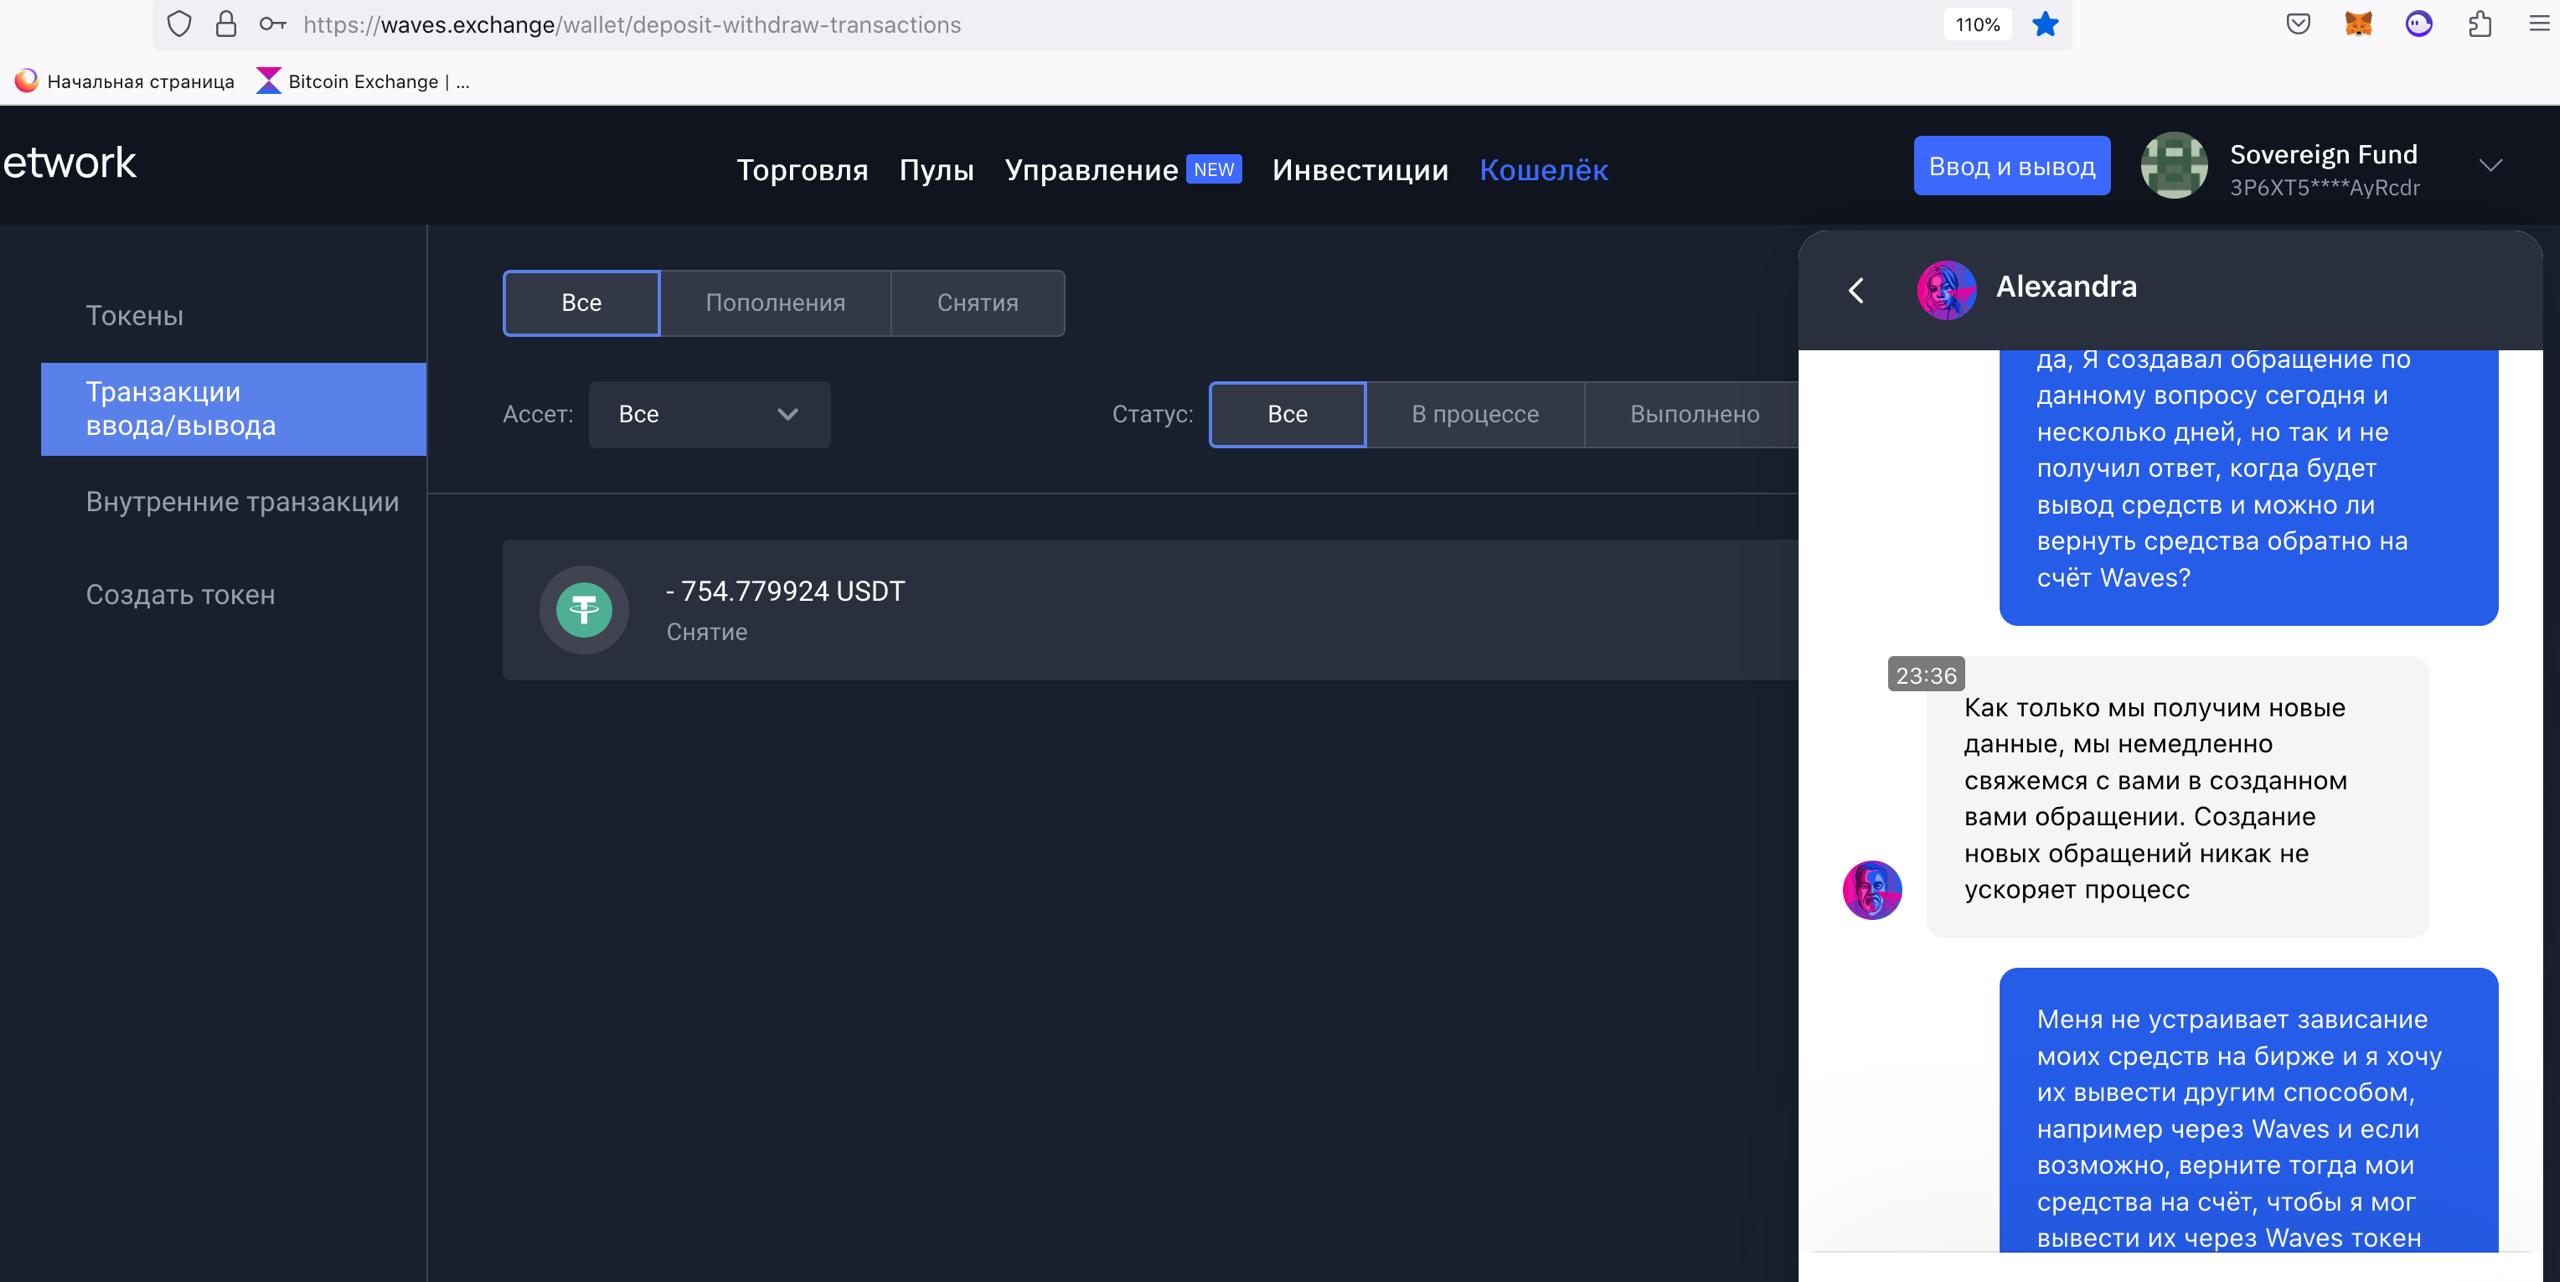The height and width of the screenshot is (1282, 2560).
Task: Open the MetaMask fox extension
Action: pyautogui.click(x=2358, y=24)
